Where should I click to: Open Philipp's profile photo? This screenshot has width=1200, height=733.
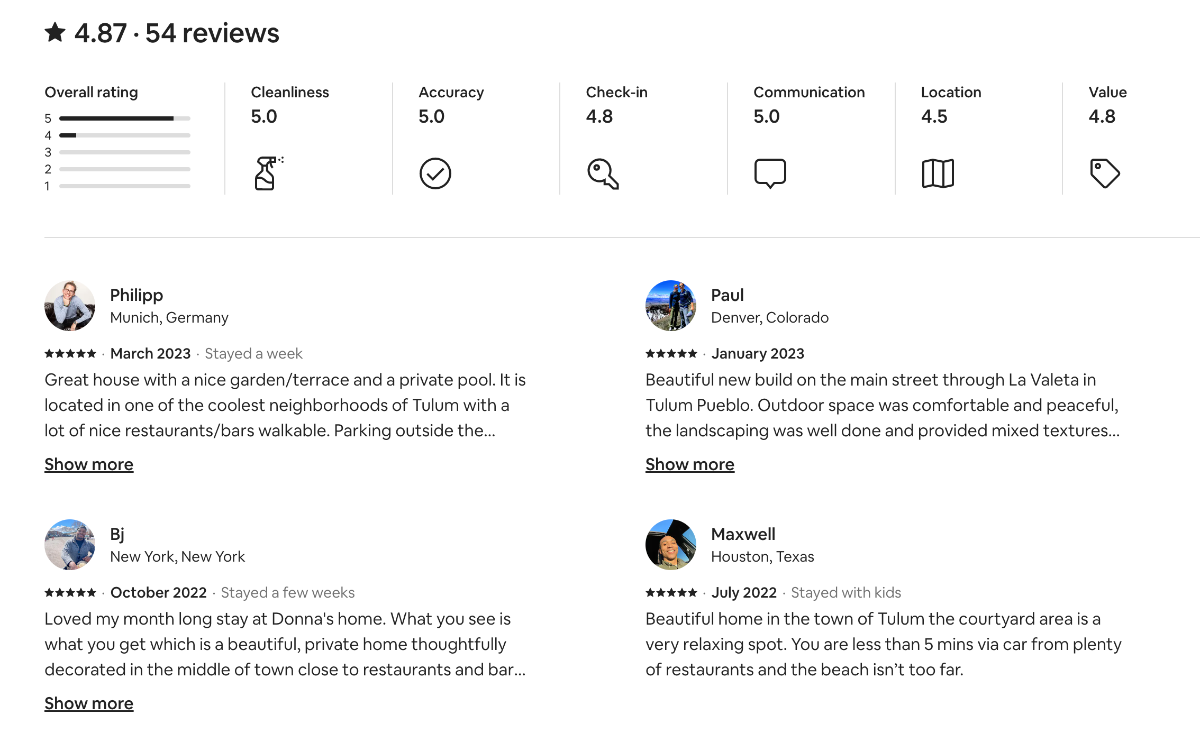[70, 306]
